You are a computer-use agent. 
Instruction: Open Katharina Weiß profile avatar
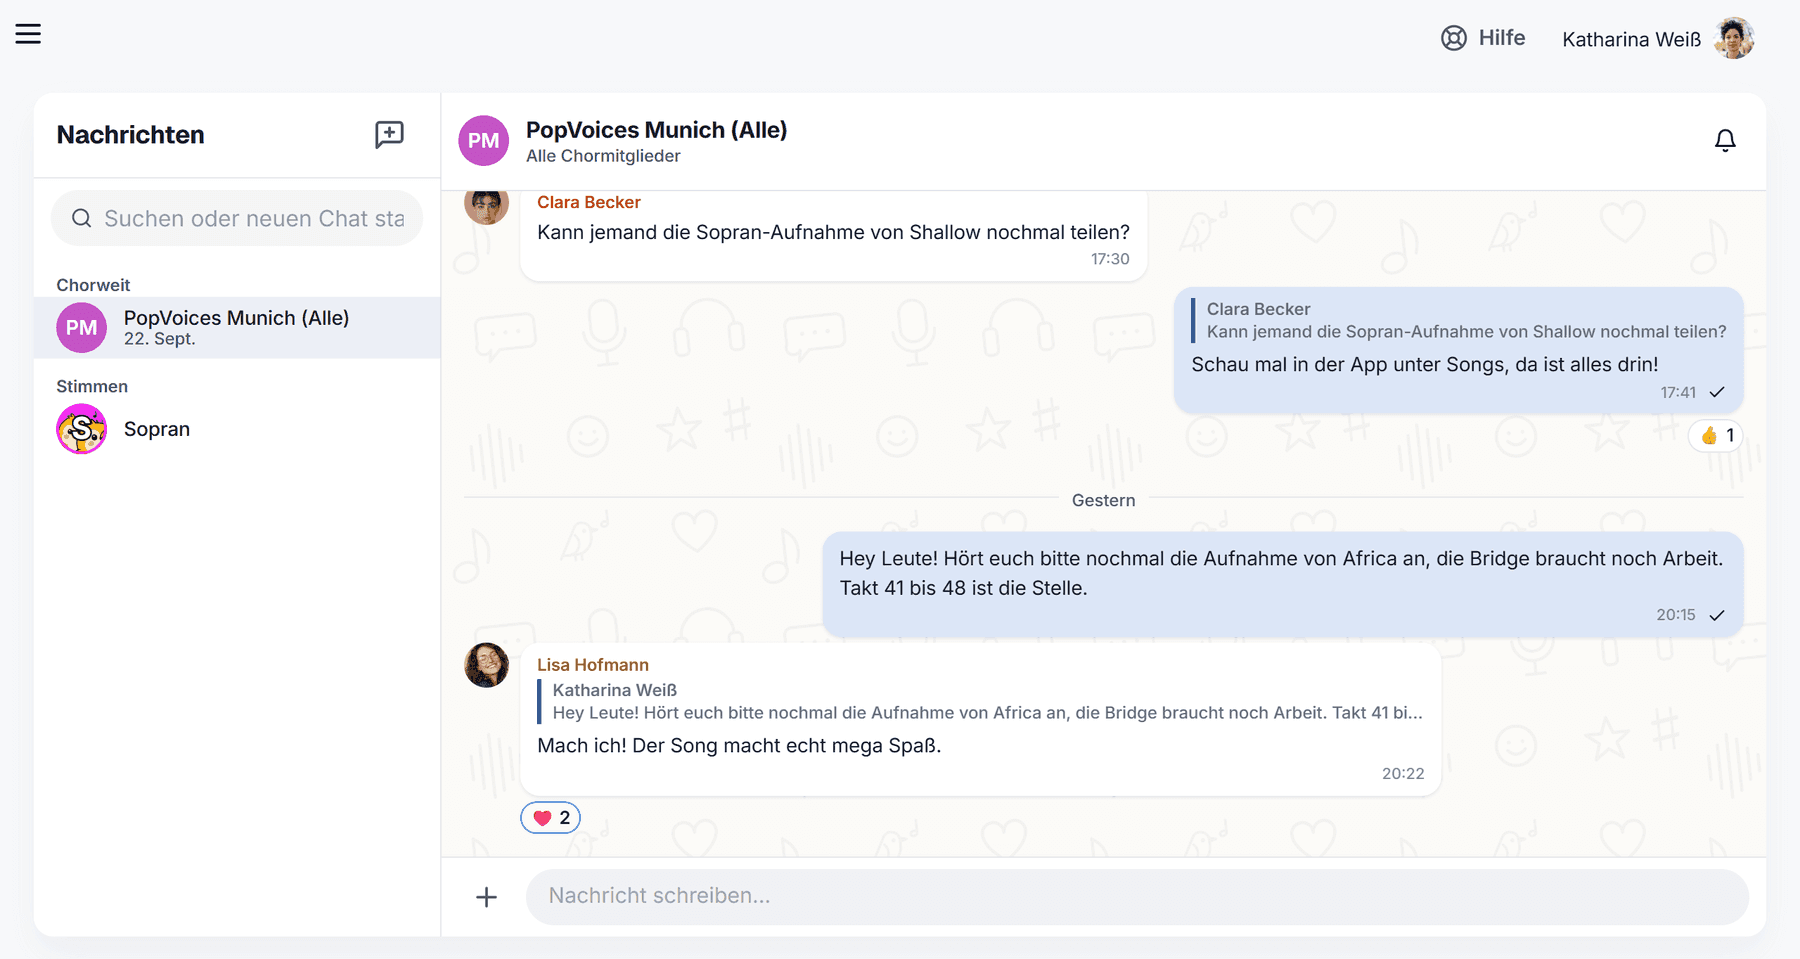point(1734,39)
